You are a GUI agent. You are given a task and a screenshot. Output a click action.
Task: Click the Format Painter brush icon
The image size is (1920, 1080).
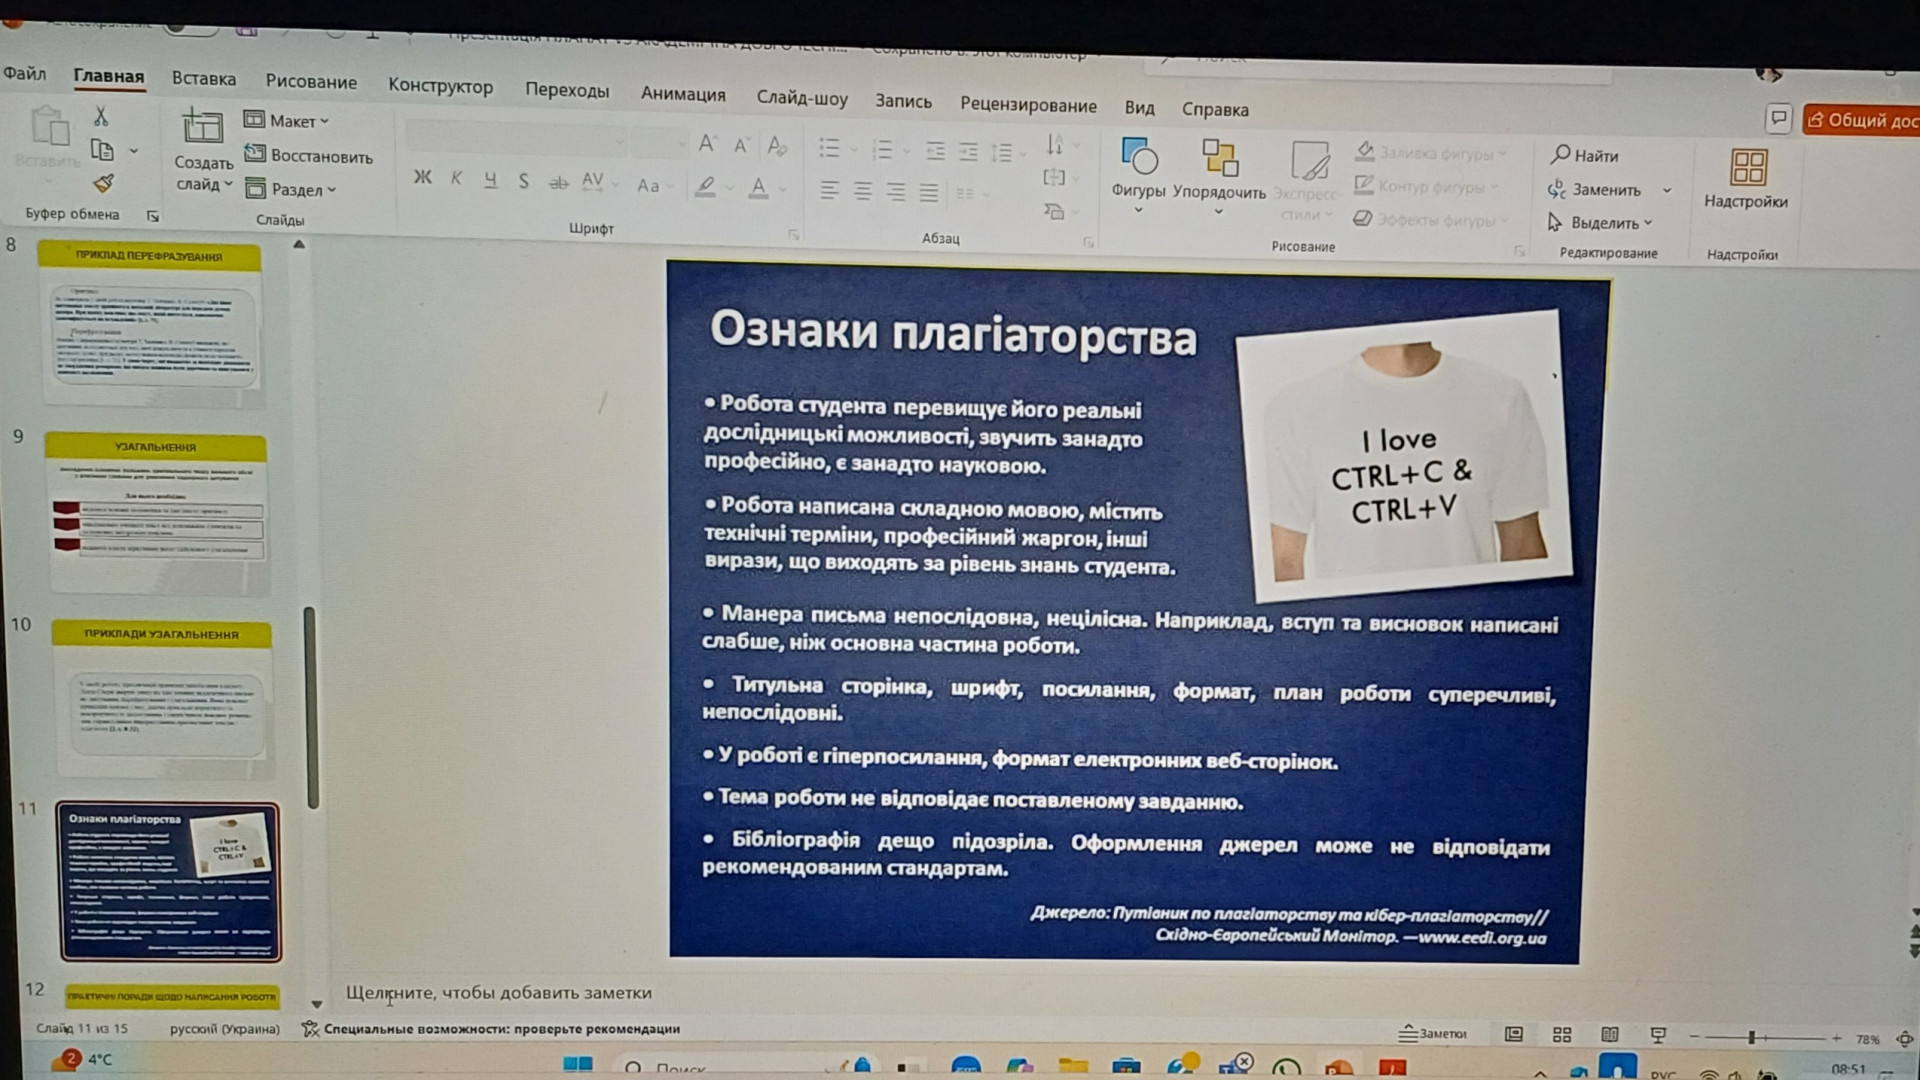(x=103, y=183)
